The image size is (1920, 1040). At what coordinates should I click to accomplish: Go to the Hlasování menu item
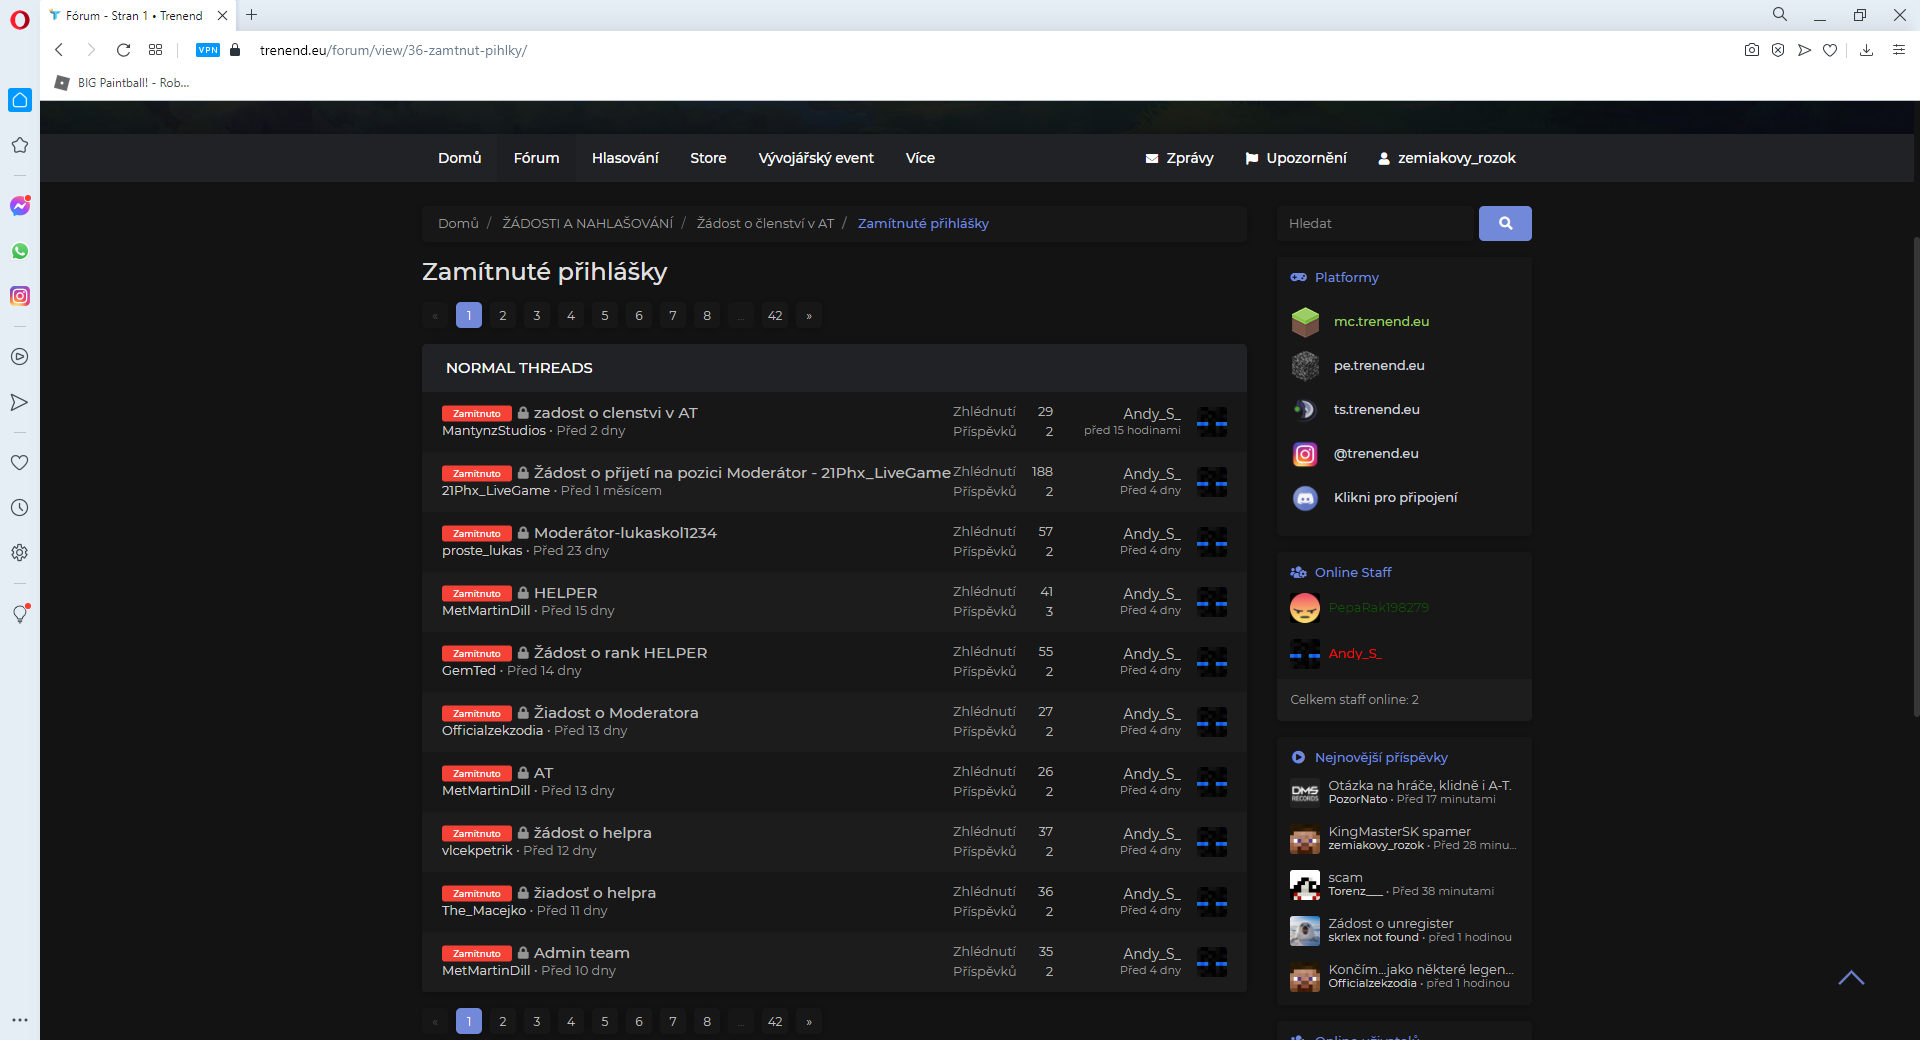point(625,158)
